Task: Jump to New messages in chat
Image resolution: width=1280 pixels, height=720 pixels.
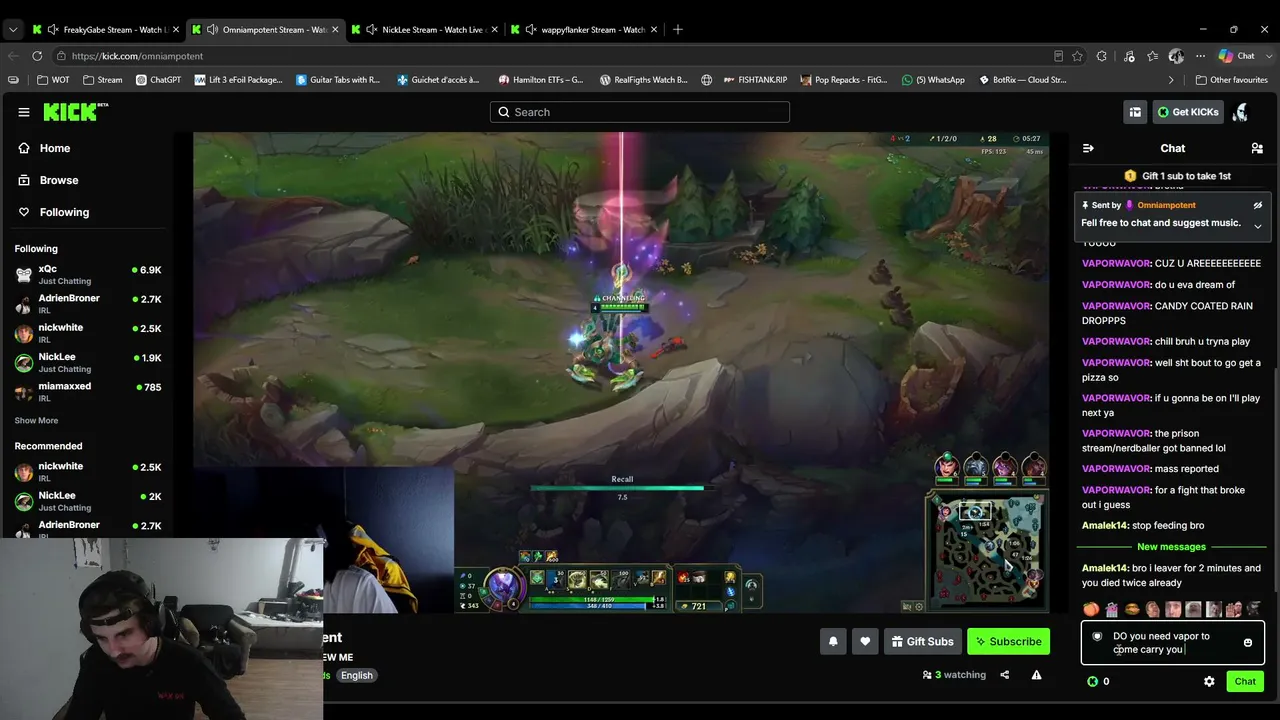Action: point(1171,547)
